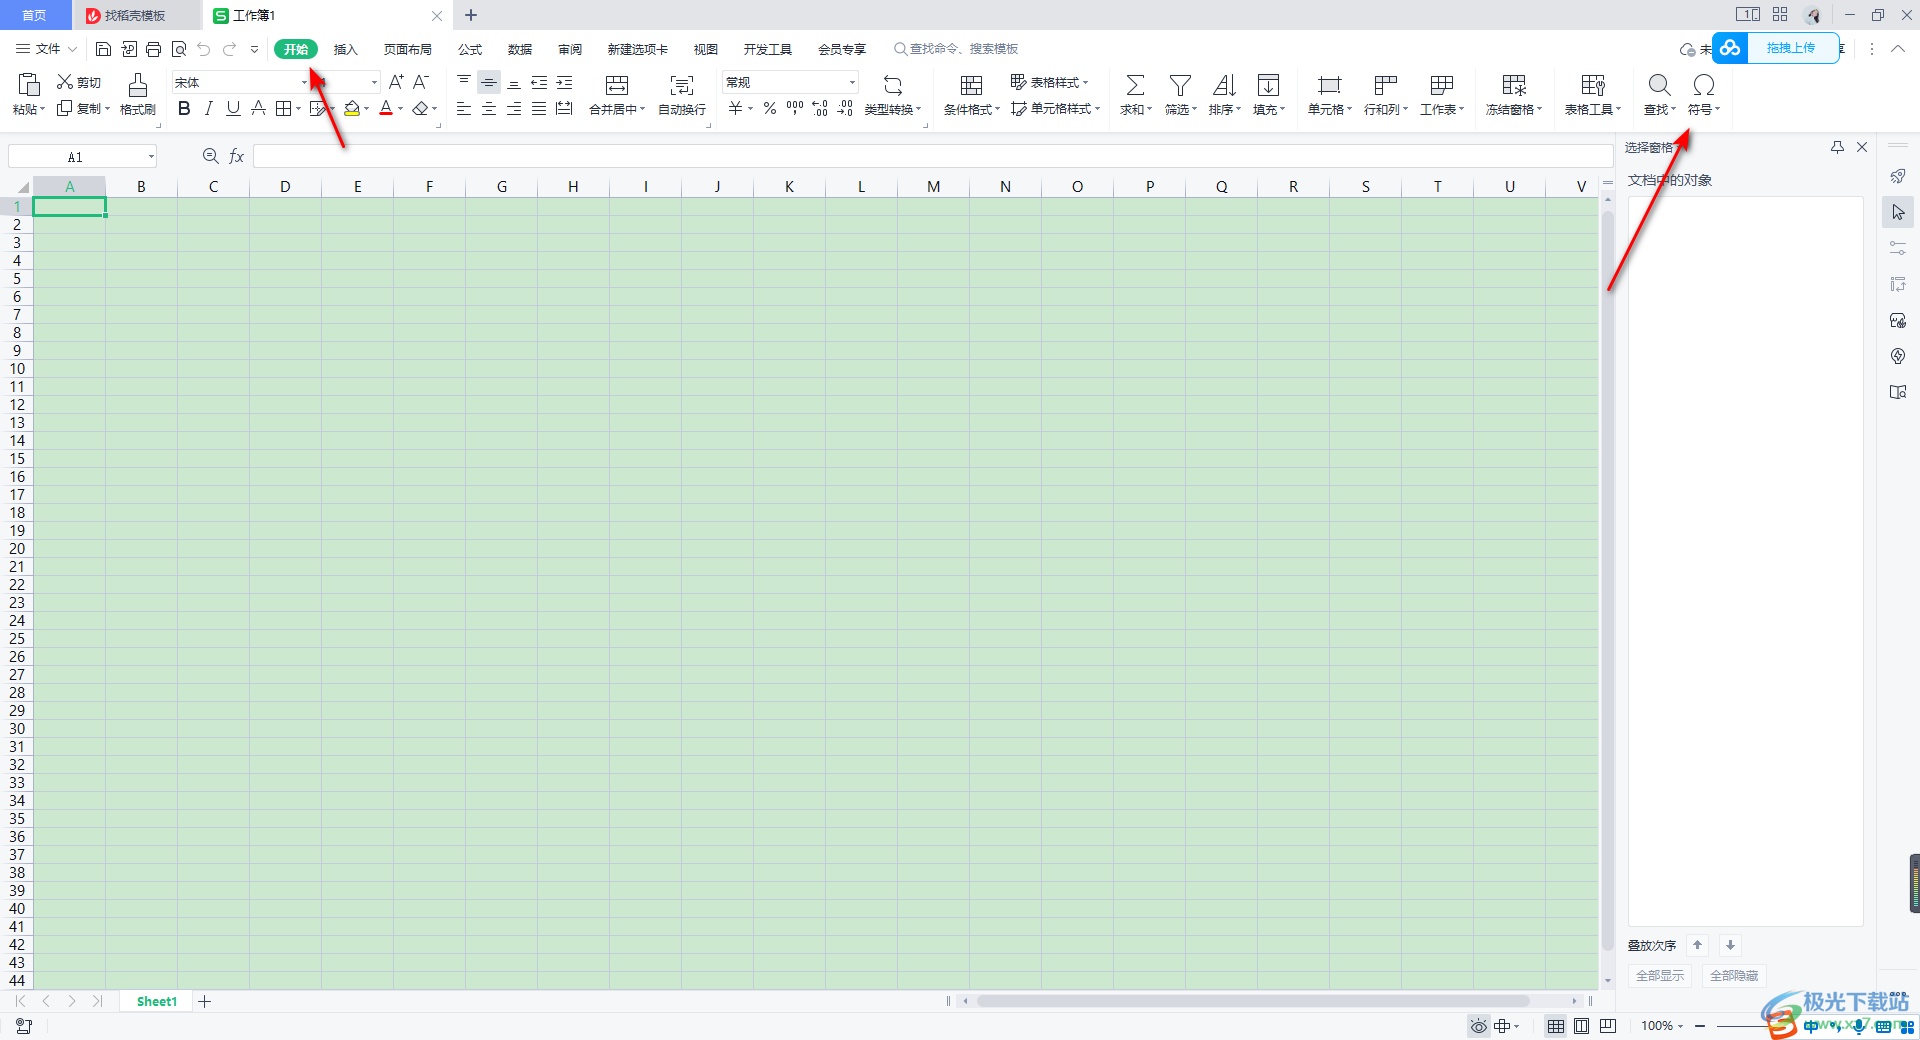Click the Cut (剪切) scissors button
This screenshot has width=1920, height=1040.
click(x=78, y=82)
